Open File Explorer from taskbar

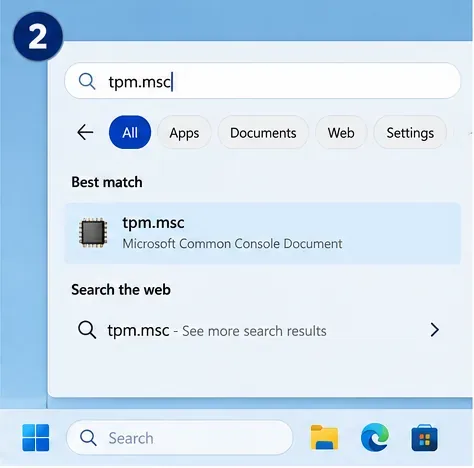(x=324, y=437)
